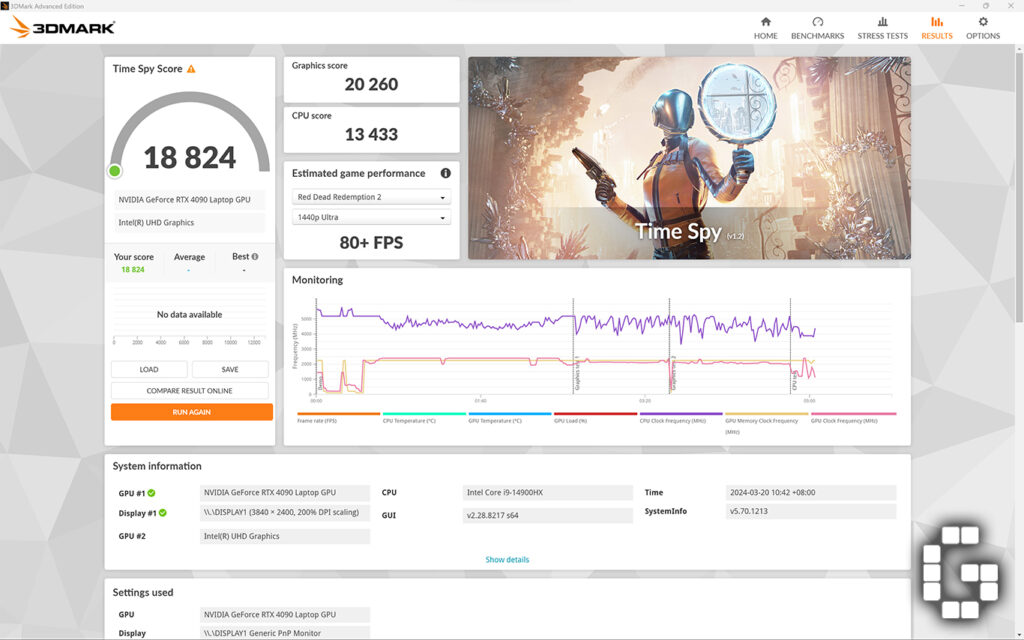Viewport: 1024px width, 640px height.
Task: Click the No data available message
Action: (x=189, y=314)
